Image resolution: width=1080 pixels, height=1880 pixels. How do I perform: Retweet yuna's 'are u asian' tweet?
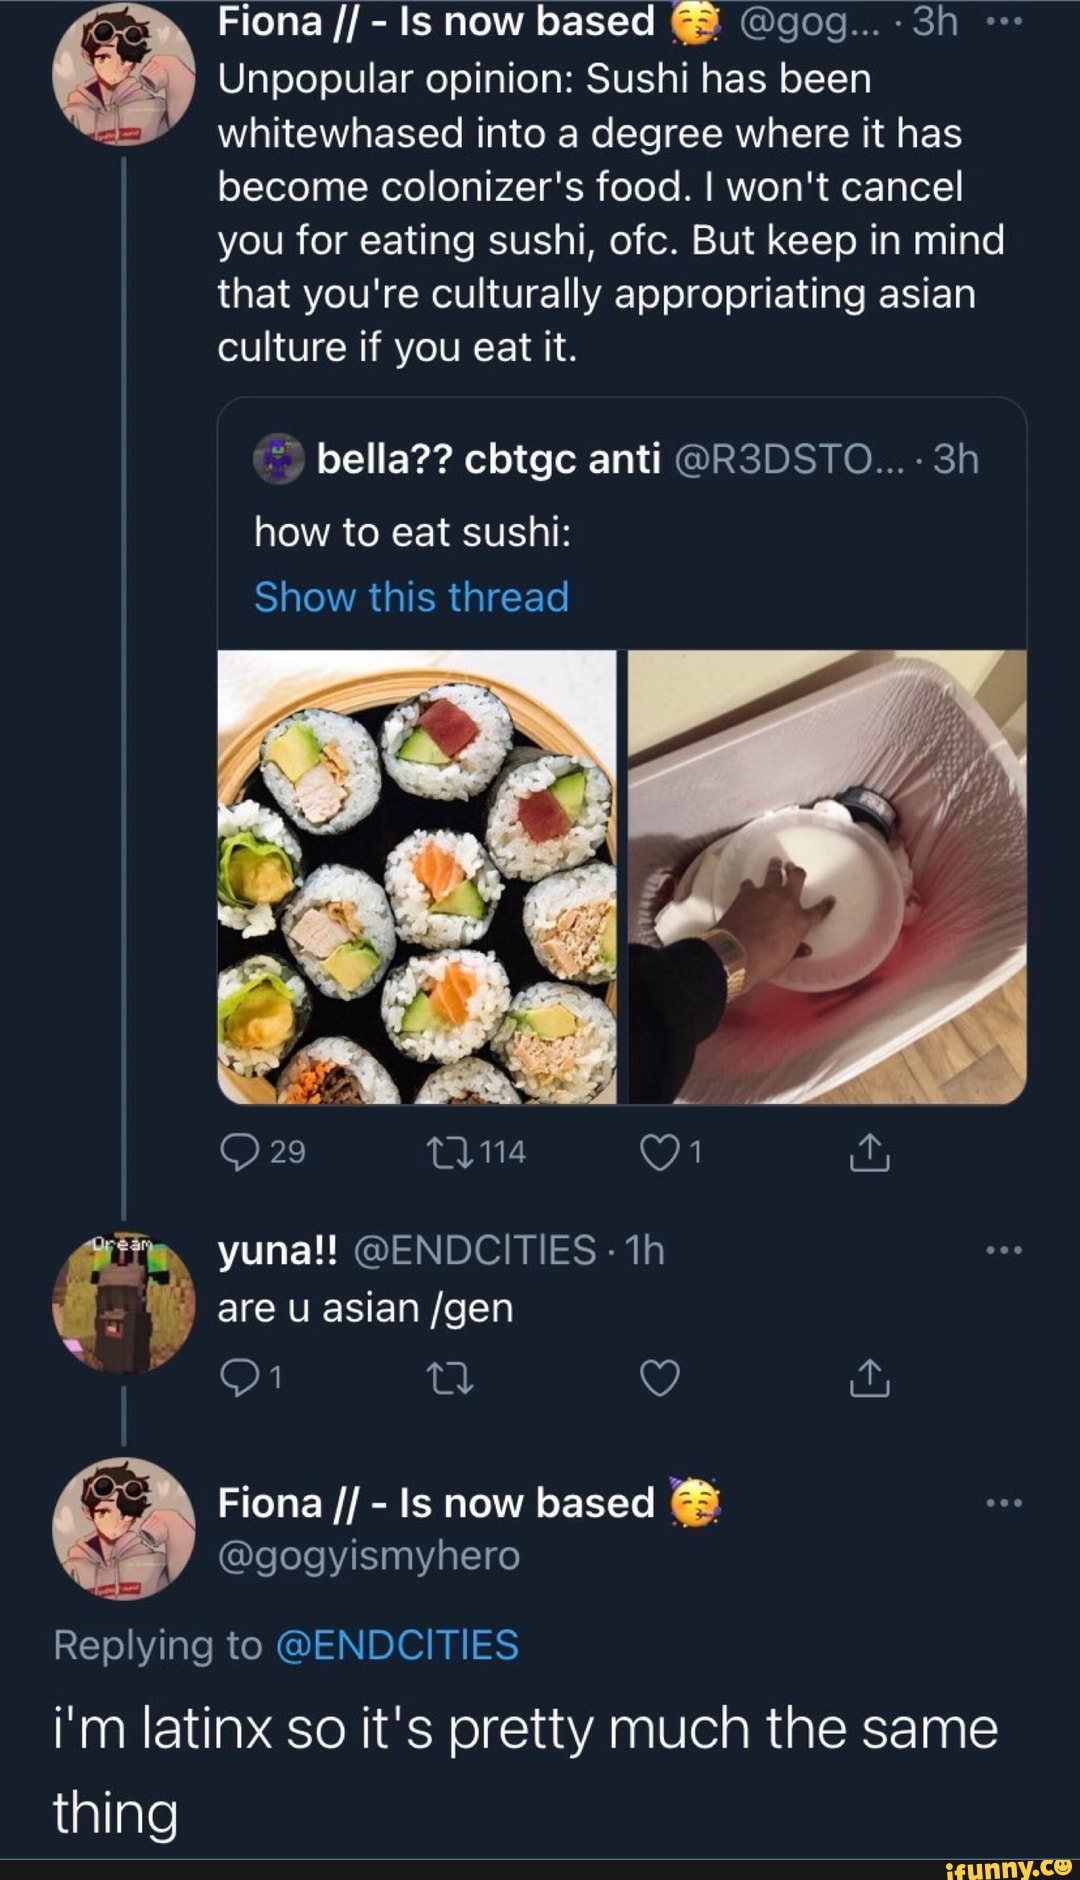pyautogui.click(x=450, y=1378)
